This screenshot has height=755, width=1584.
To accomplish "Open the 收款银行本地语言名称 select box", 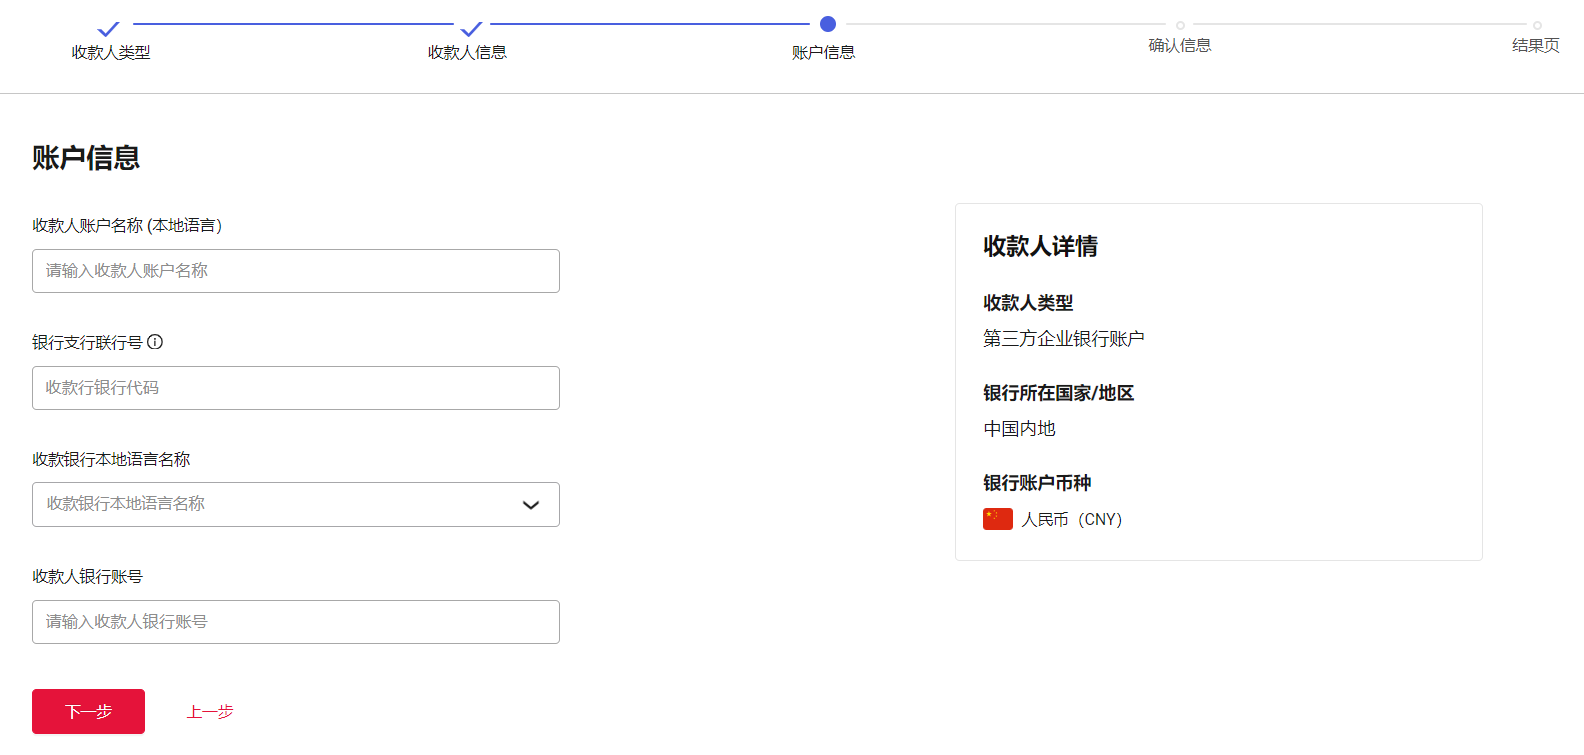I will pos(280,505).
